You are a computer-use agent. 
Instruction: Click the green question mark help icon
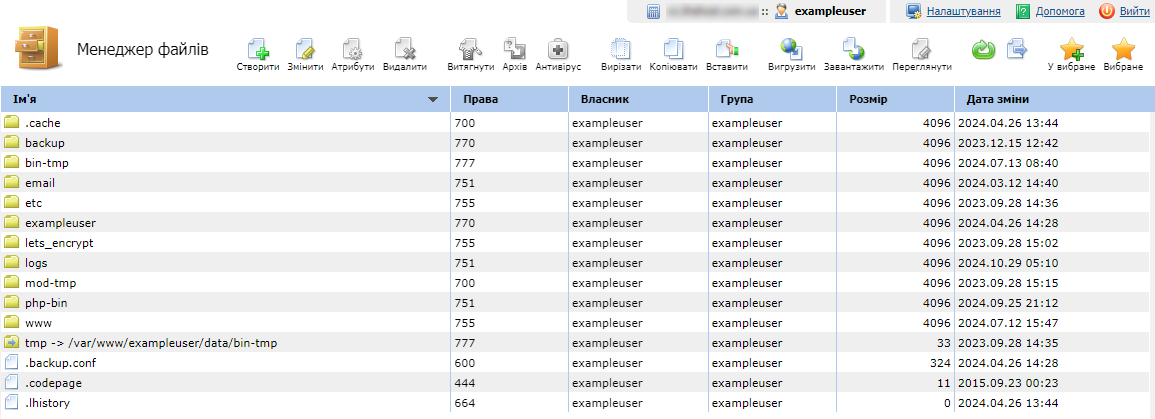coord(1022,11)
